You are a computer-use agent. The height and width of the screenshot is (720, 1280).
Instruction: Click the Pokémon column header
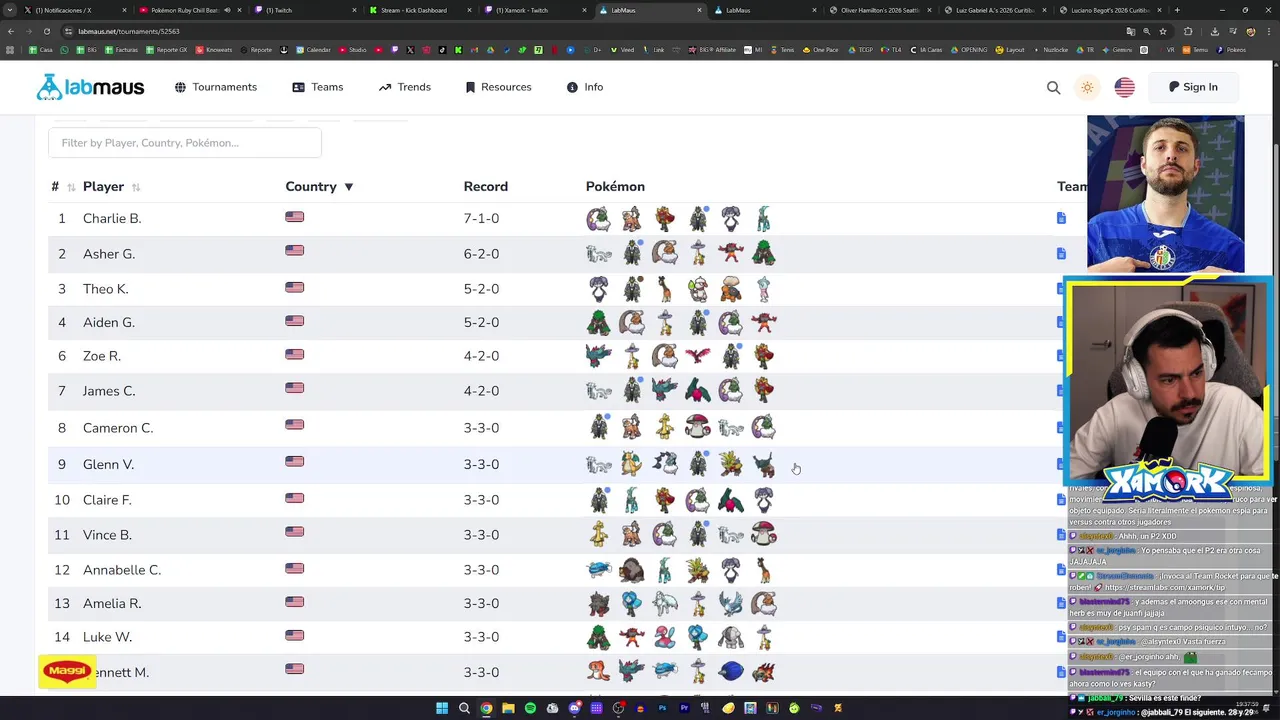click(615, 187)
